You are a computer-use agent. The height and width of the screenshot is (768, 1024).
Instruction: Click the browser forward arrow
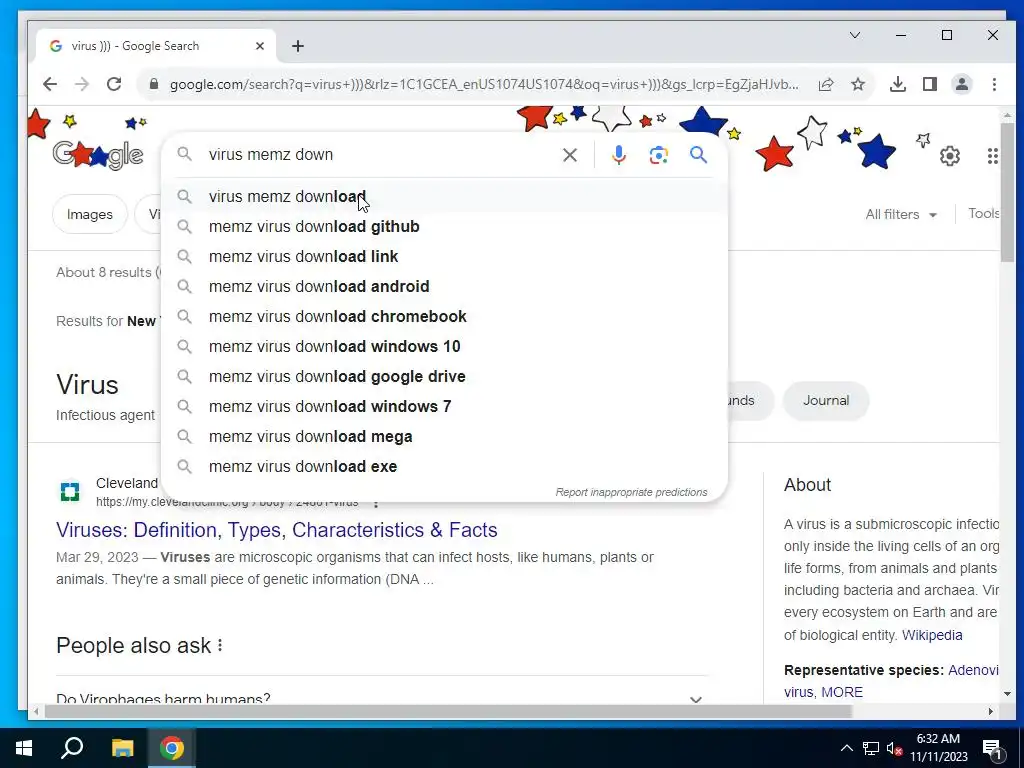pos(82,84)
